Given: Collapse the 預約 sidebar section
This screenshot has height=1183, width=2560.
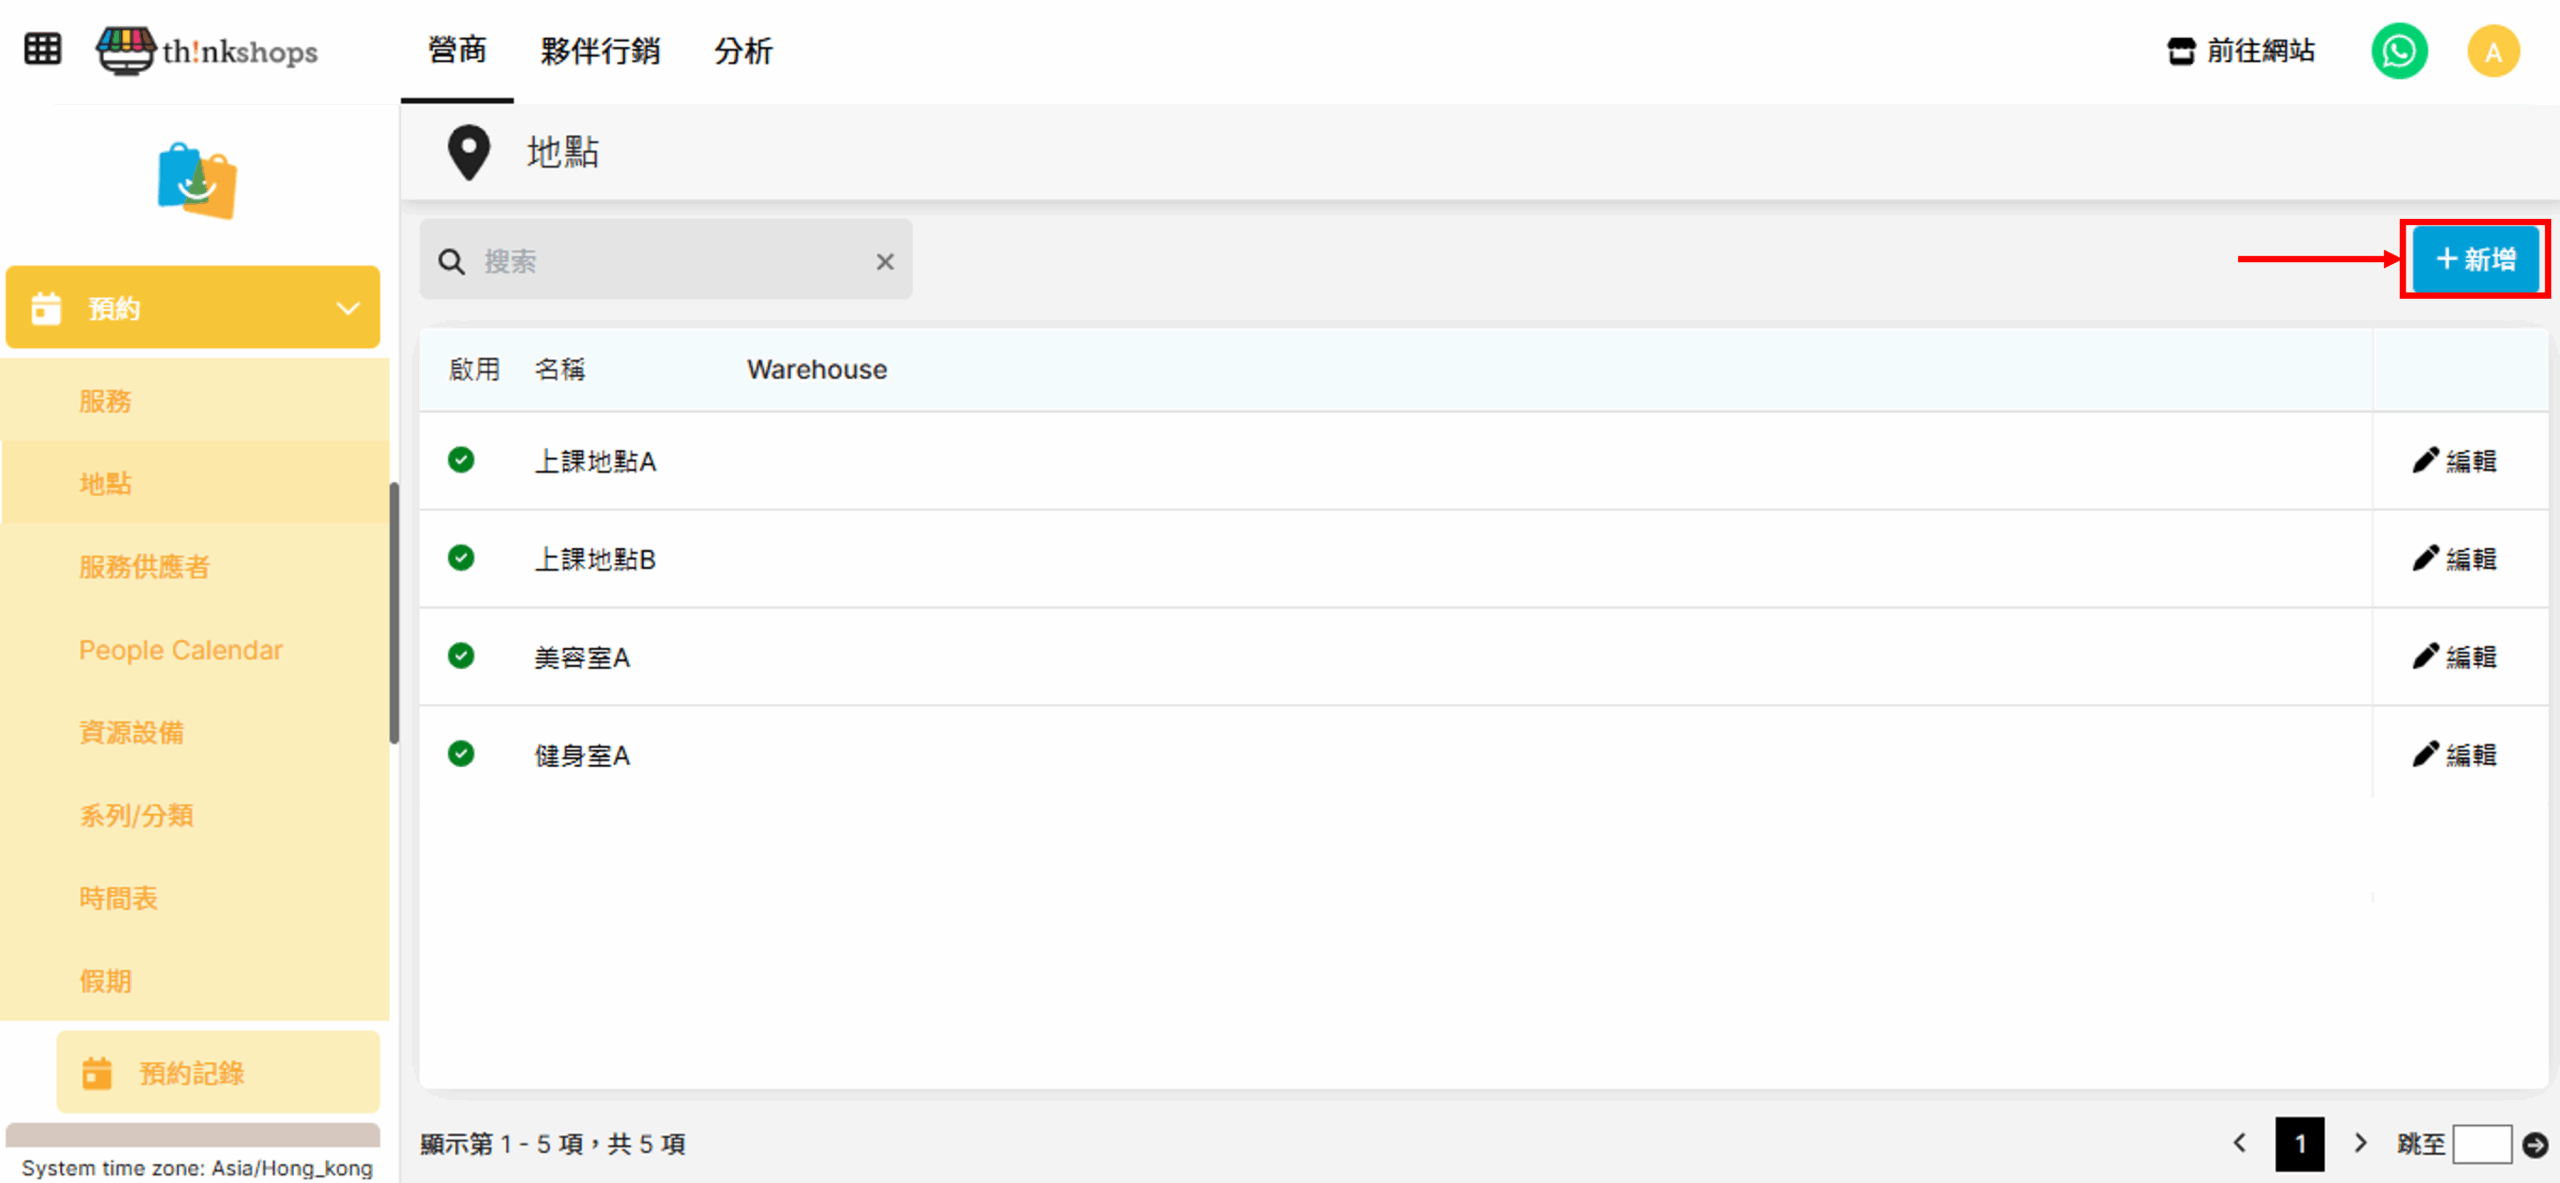Looking at the screenshot, I should coord(347,308).
